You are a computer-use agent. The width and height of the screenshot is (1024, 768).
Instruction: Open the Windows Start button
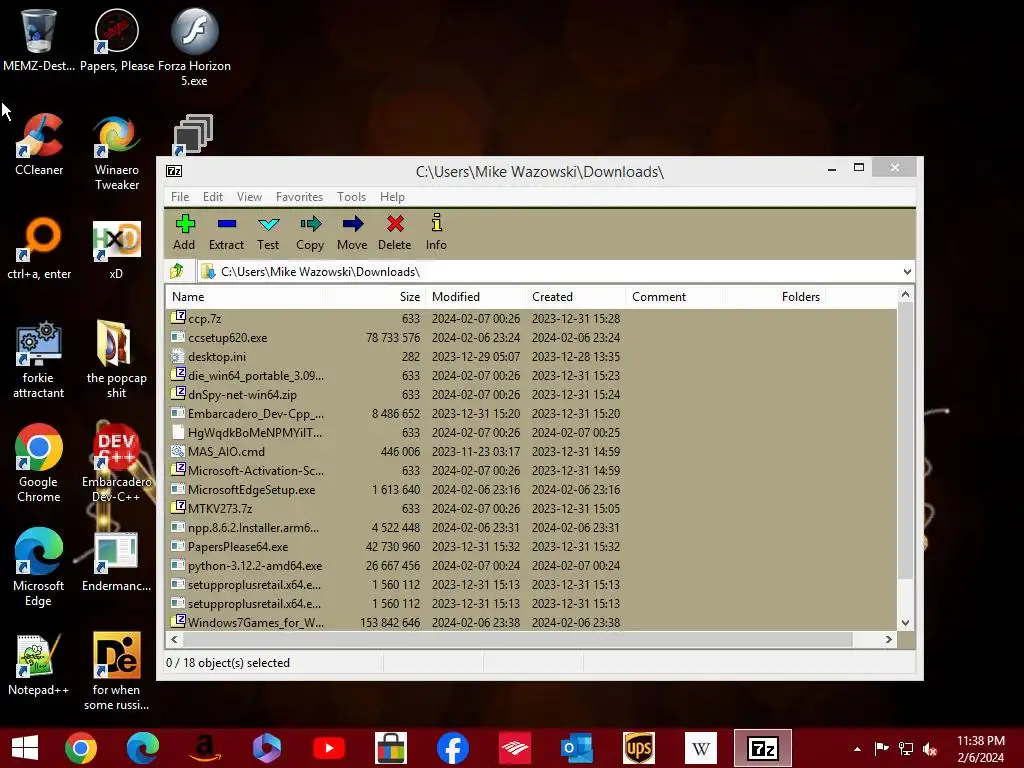(25, 748)
